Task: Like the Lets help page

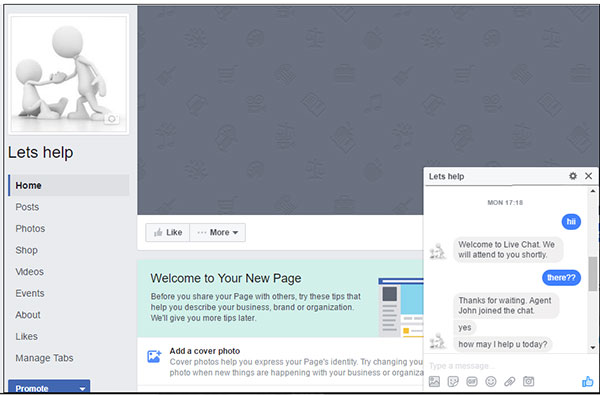Action: point(168,232)
